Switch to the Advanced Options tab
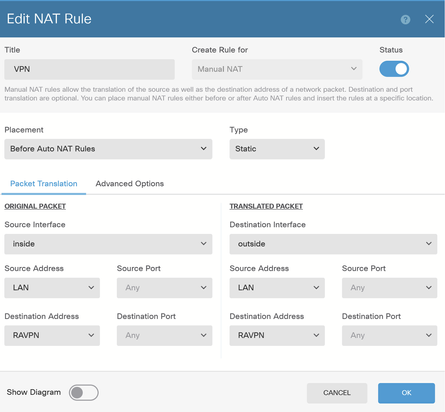 point(130,184)
